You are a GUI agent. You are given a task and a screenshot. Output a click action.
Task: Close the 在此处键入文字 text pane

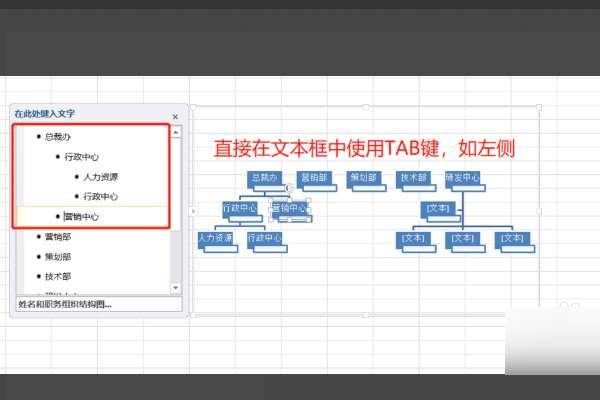pyautogui.click(x=175, y=116)
